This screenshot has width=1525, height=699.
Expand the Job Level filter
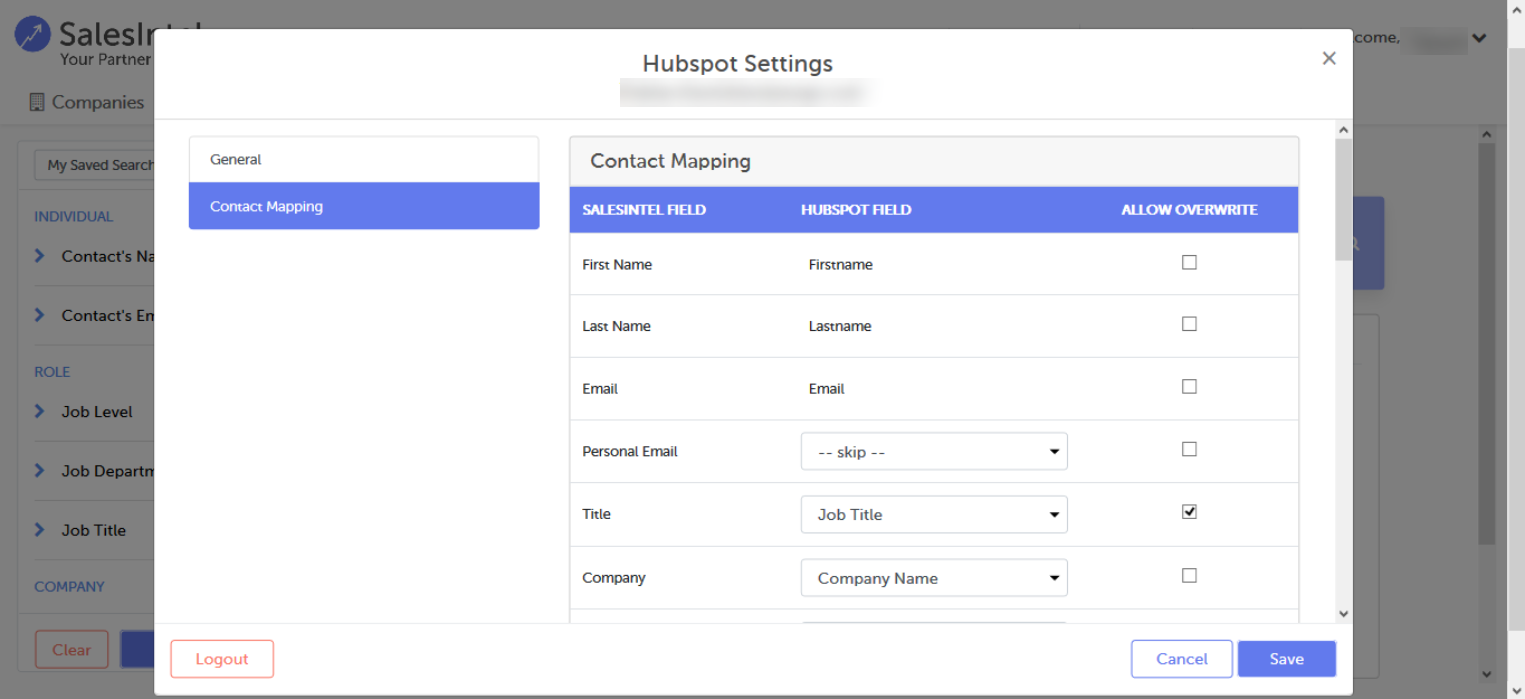point(40,411)
